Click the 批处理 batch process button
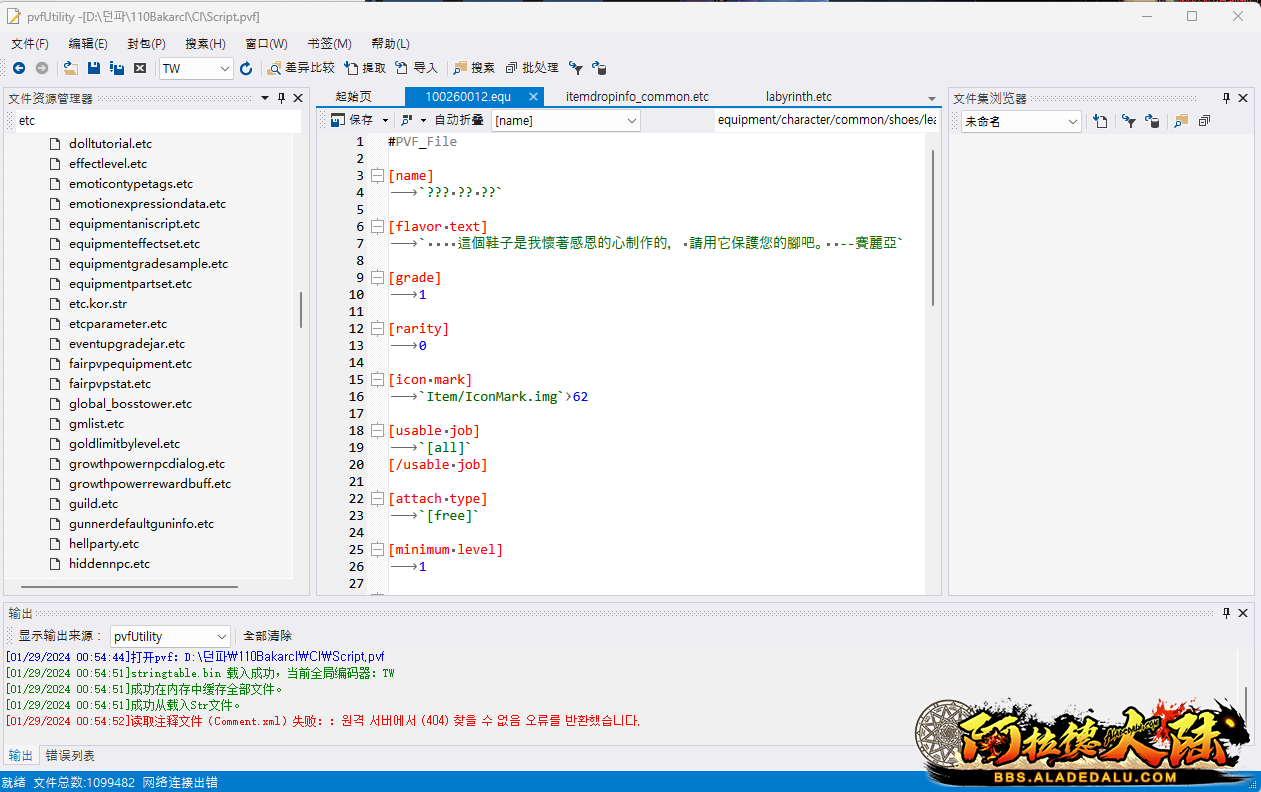 [532, 68]
